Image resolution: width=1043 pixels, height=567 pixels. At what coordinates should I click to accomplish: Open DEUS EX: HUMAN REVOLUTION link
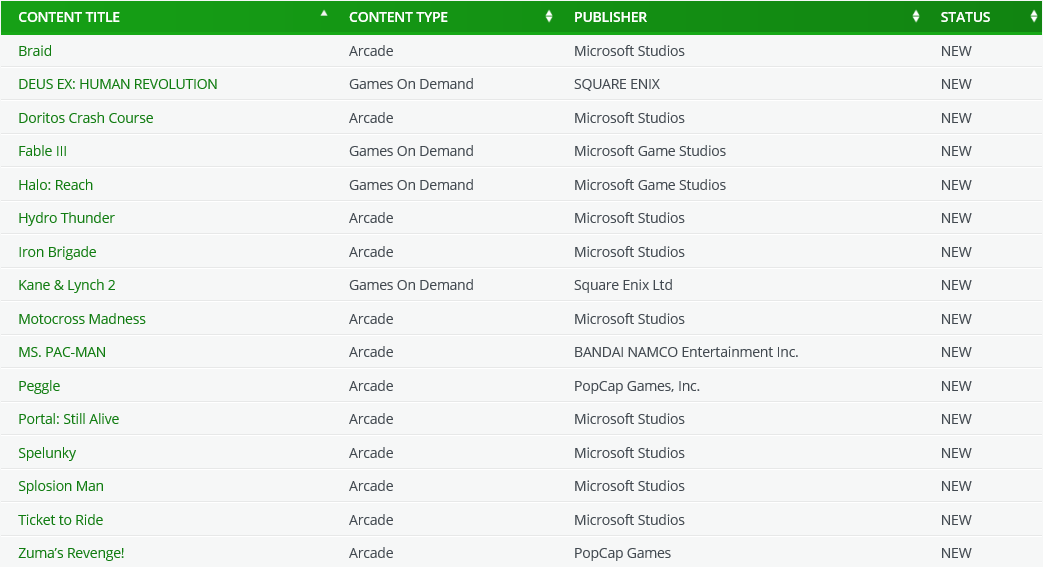pyautogui.click(x=118, y=85)
